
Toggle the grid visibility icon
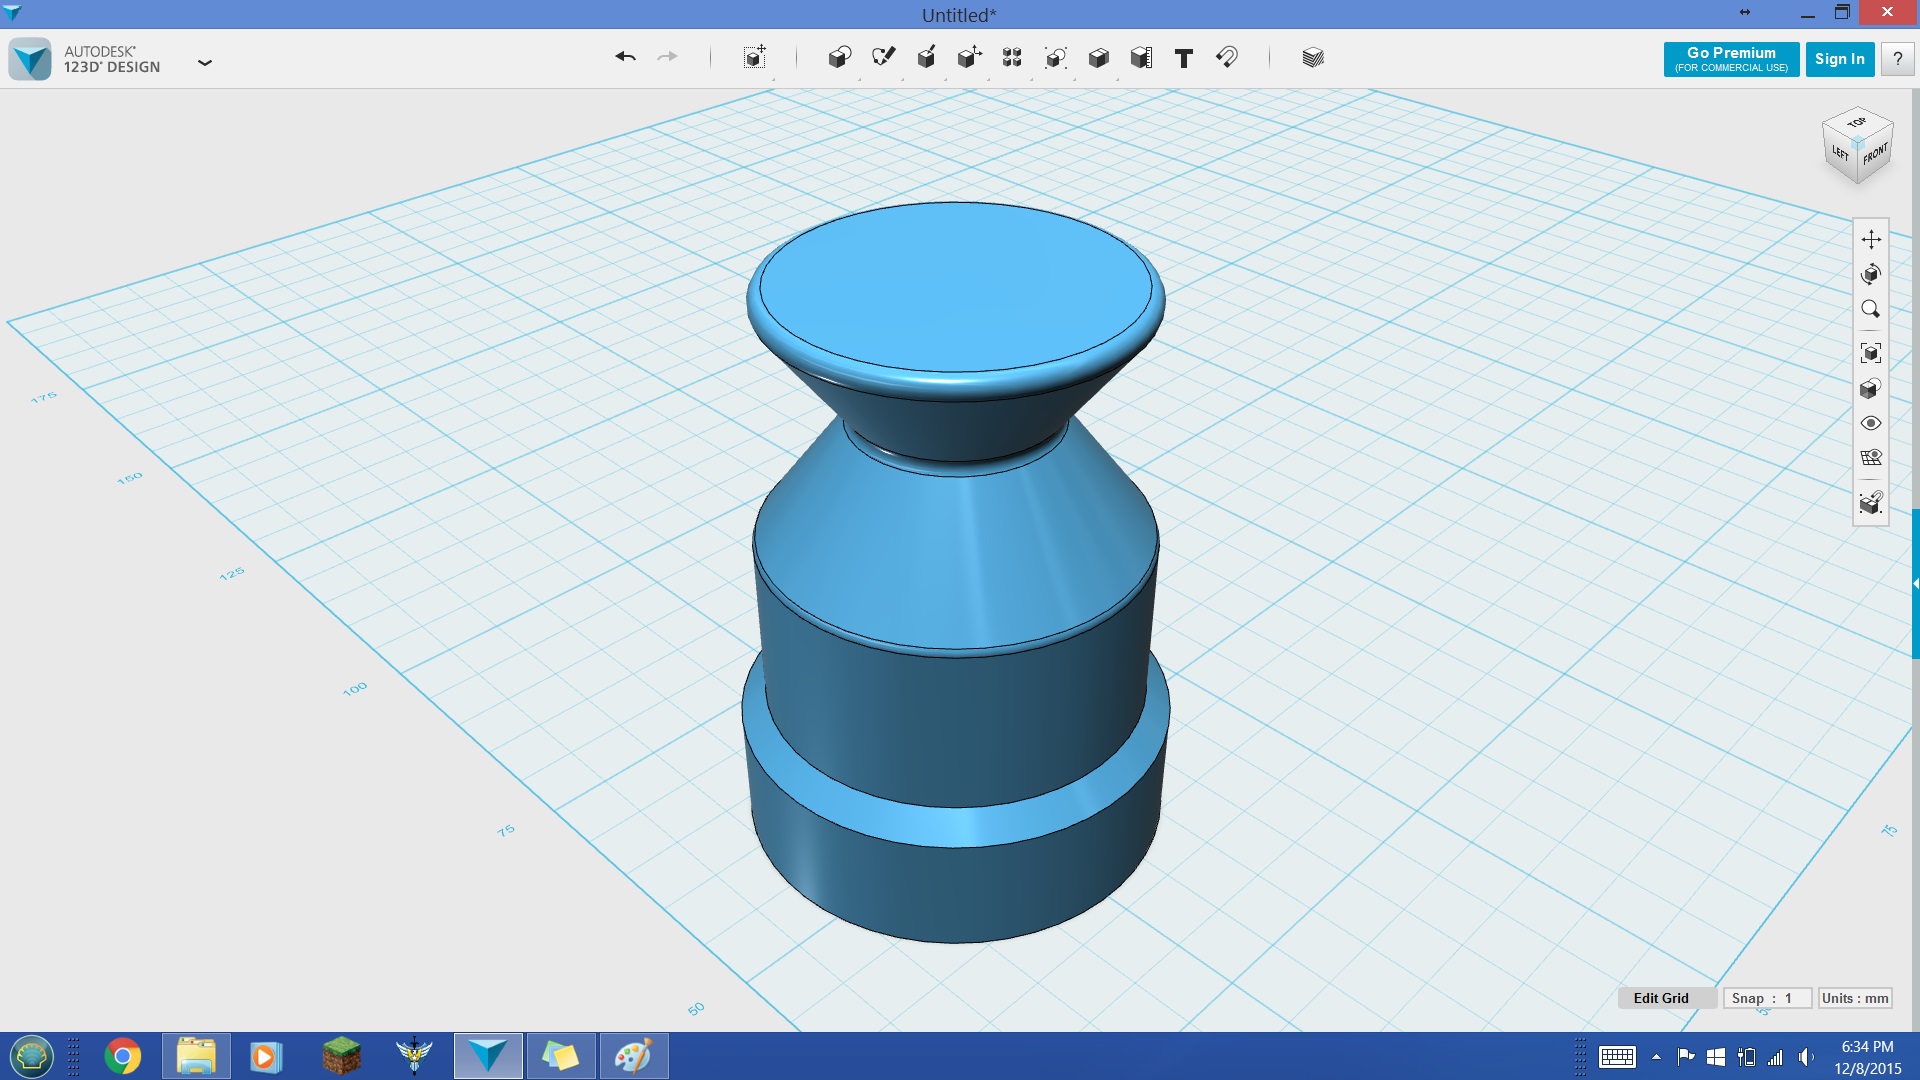1871,458
